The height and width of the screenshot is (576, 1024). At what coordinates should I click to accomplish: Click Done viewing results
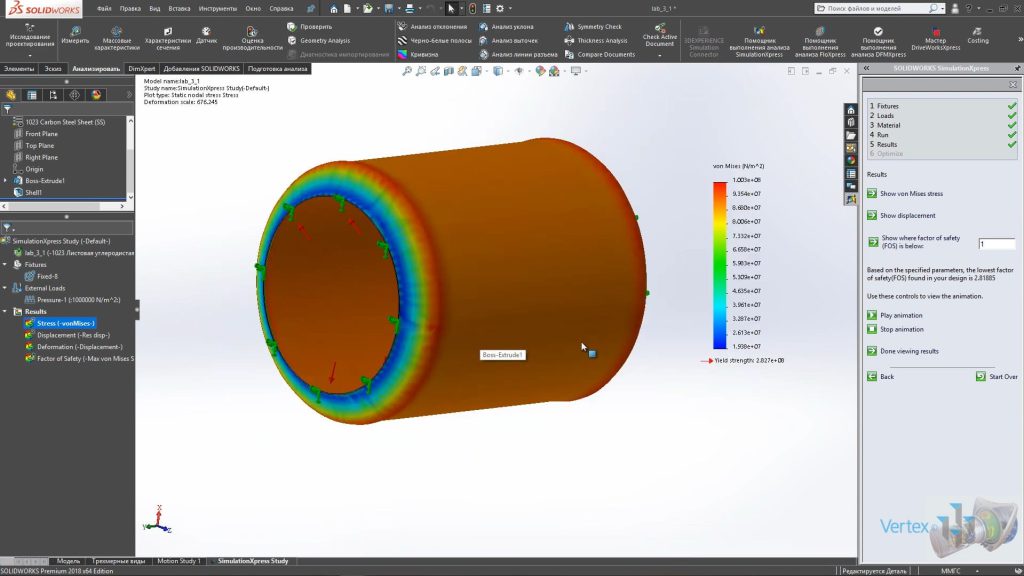[903, 351]
